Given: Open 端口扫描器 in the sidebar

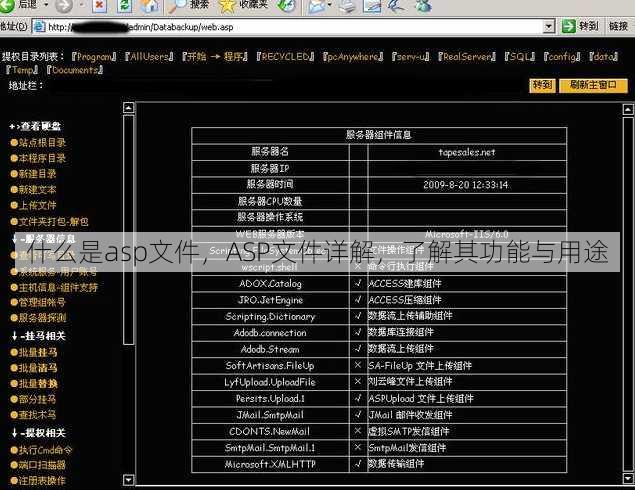Looking at the screenshot, I should tap(38, 465).
